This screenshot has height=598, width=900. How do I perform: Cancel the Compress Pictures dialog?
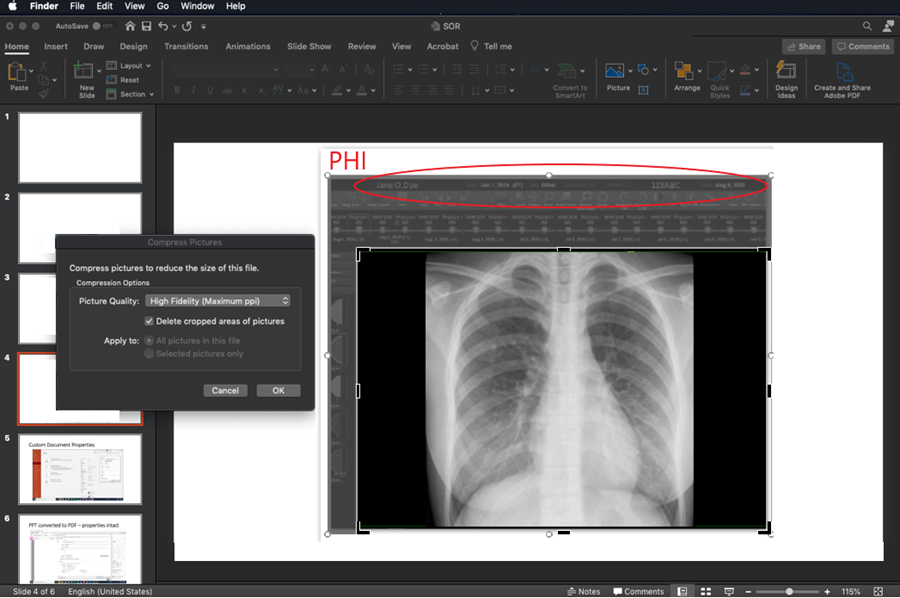click(225, 390)
